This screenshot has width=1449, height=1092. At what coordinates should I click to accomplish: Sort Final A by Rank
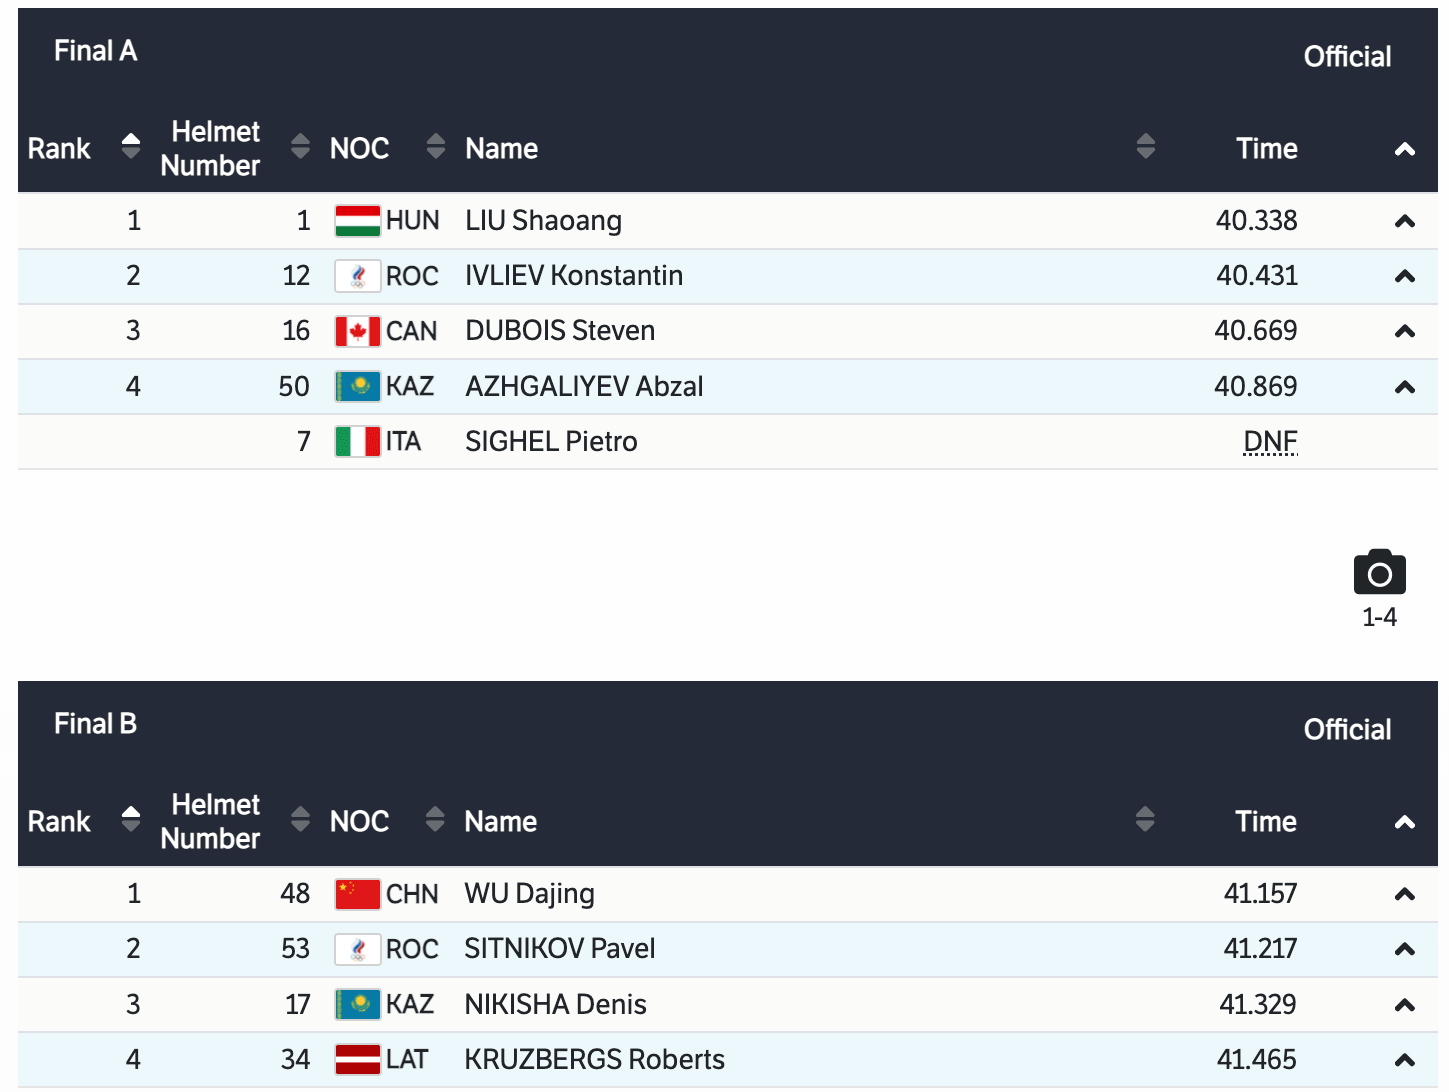(x=130, y=147)
